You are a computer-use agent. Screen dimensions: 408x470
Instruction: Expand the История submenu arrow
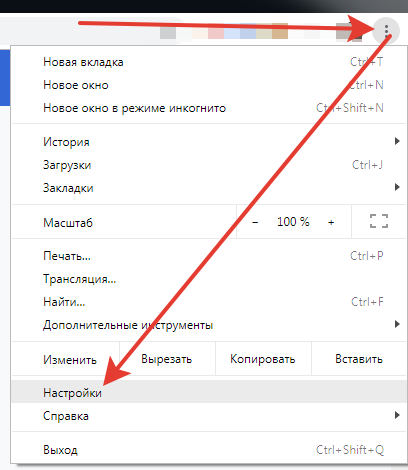[x=397, y=141]
